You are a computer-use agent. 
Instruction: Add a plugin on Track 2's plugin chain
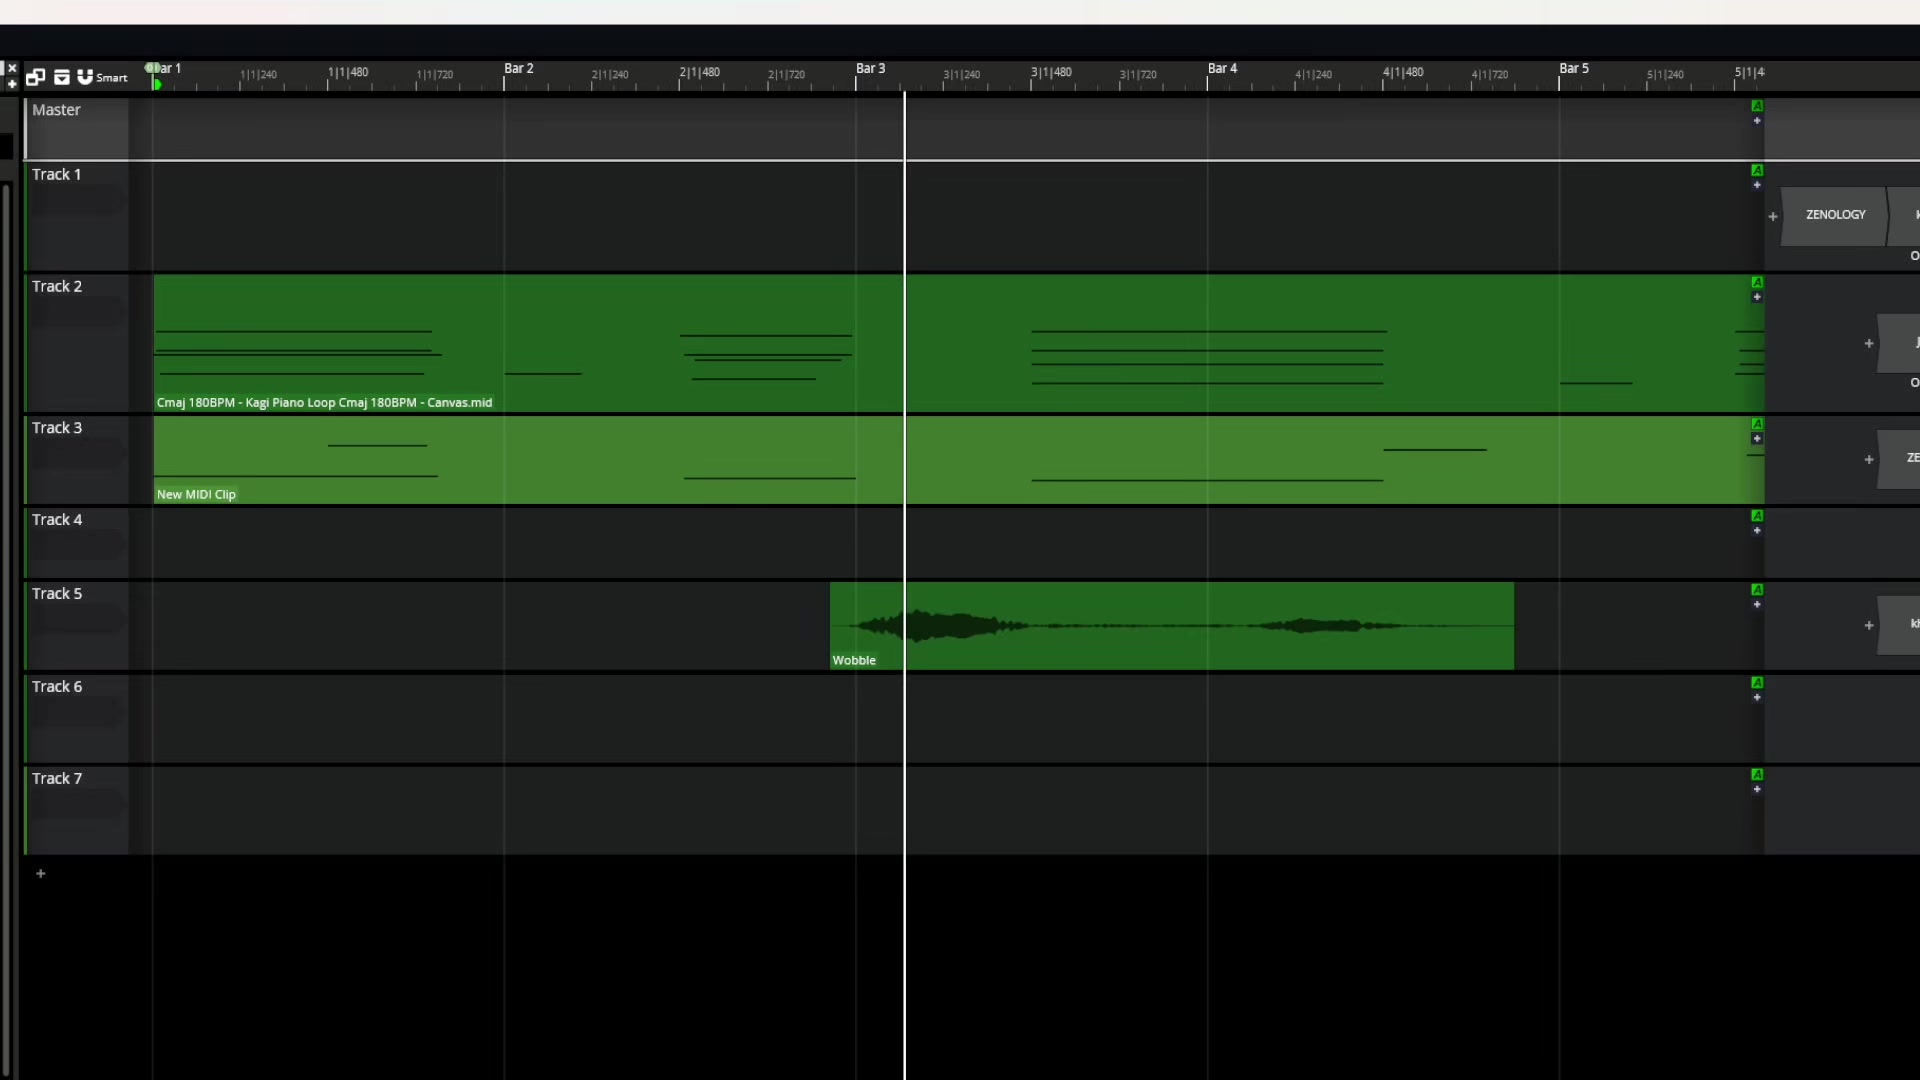tap(1869, 343)
